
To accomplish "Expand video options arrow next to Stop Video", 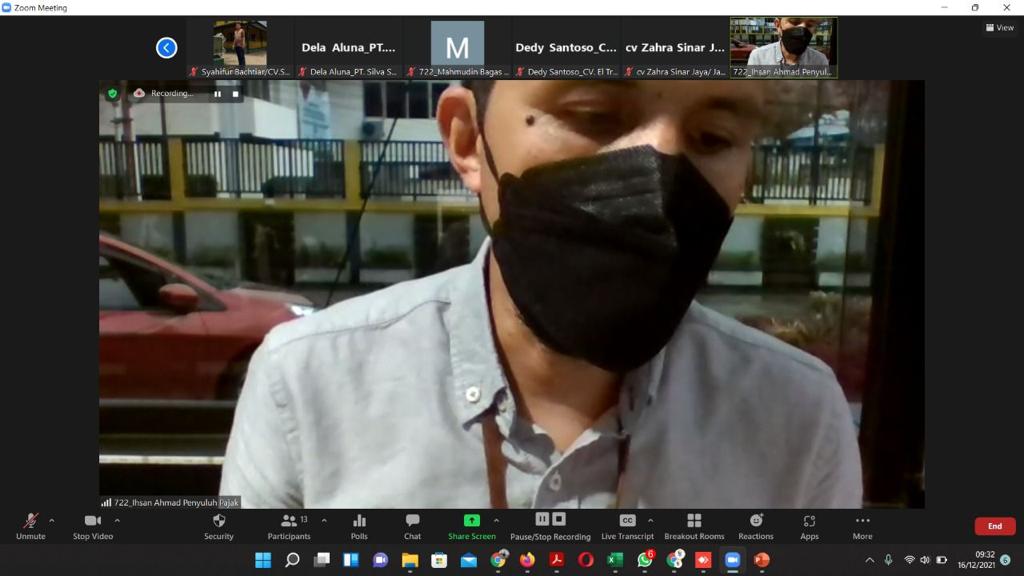I will [x=117, y=520].
